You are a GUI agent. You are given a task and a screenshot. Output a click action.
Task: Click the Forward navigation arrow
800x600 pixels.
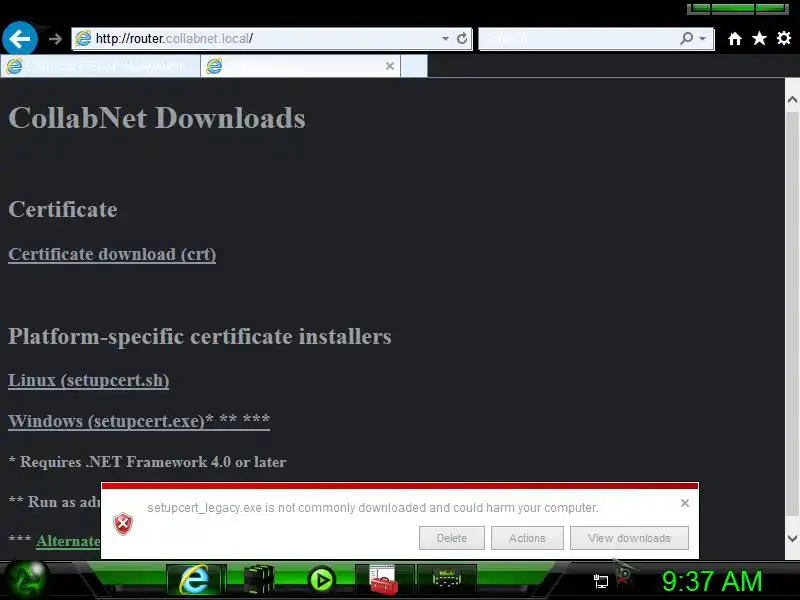point(55,39)
